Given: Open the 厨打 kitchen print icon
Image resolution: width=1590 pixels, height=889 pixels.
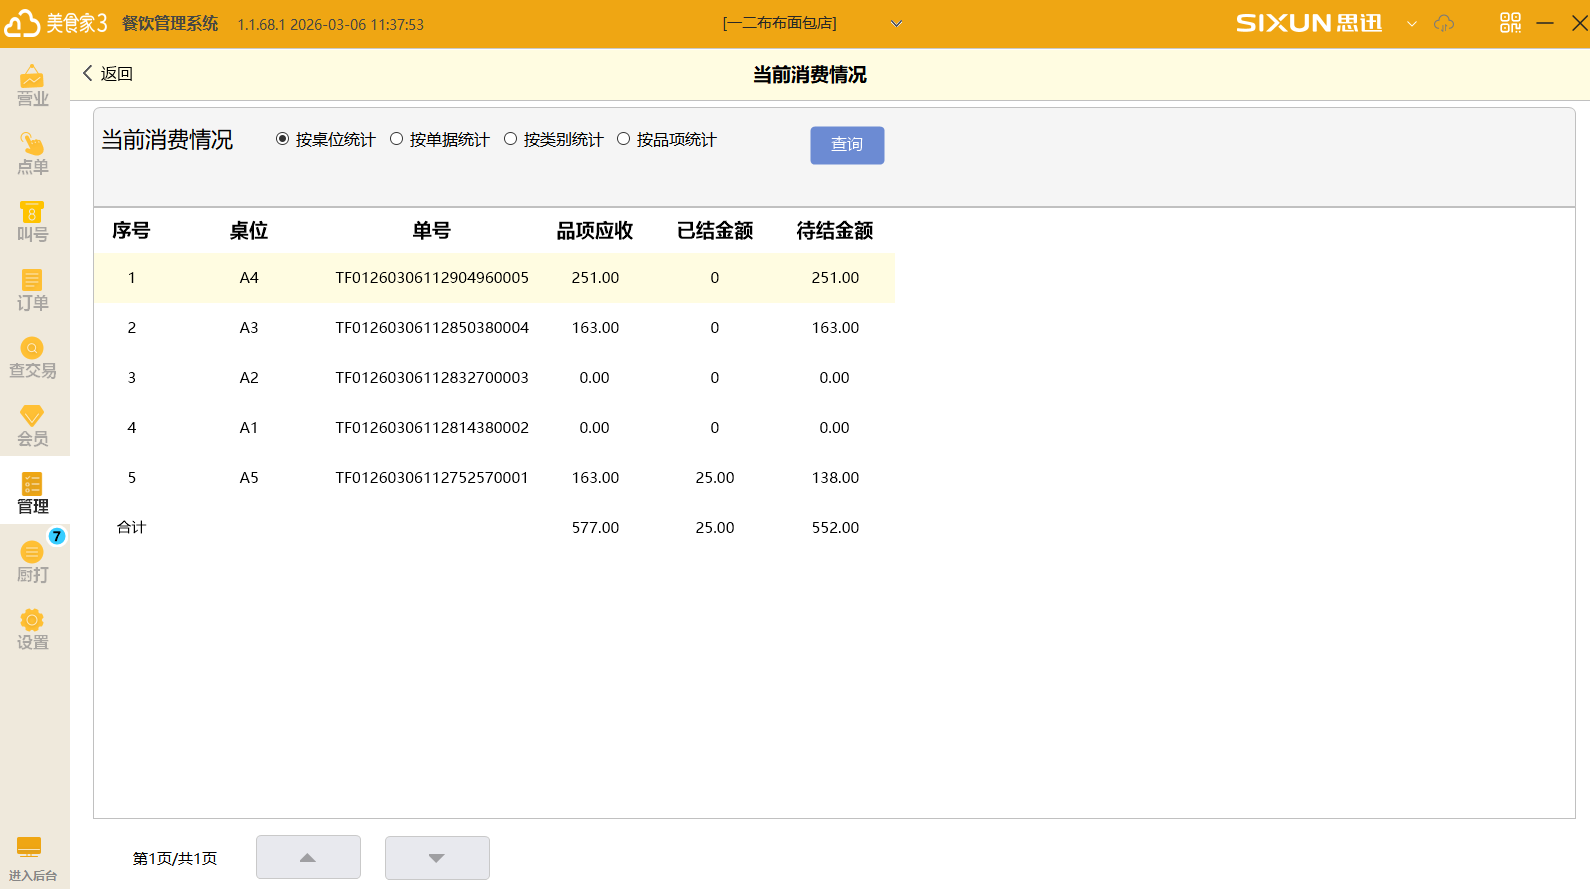Looking at the screenshot, I should click(32, 561).
